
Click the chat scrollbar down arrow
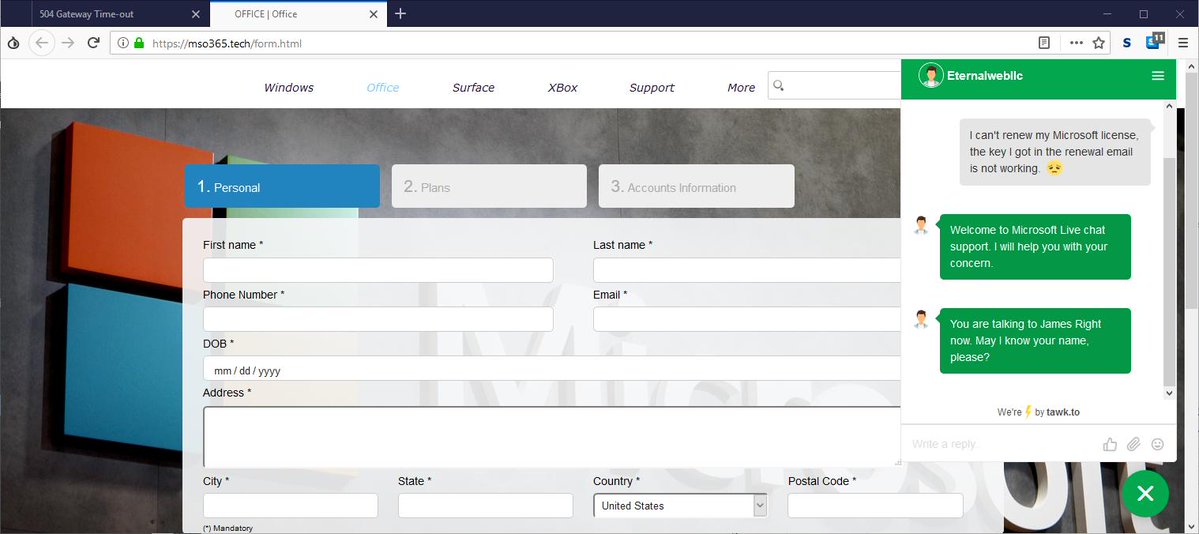[x=1168, y=392]
